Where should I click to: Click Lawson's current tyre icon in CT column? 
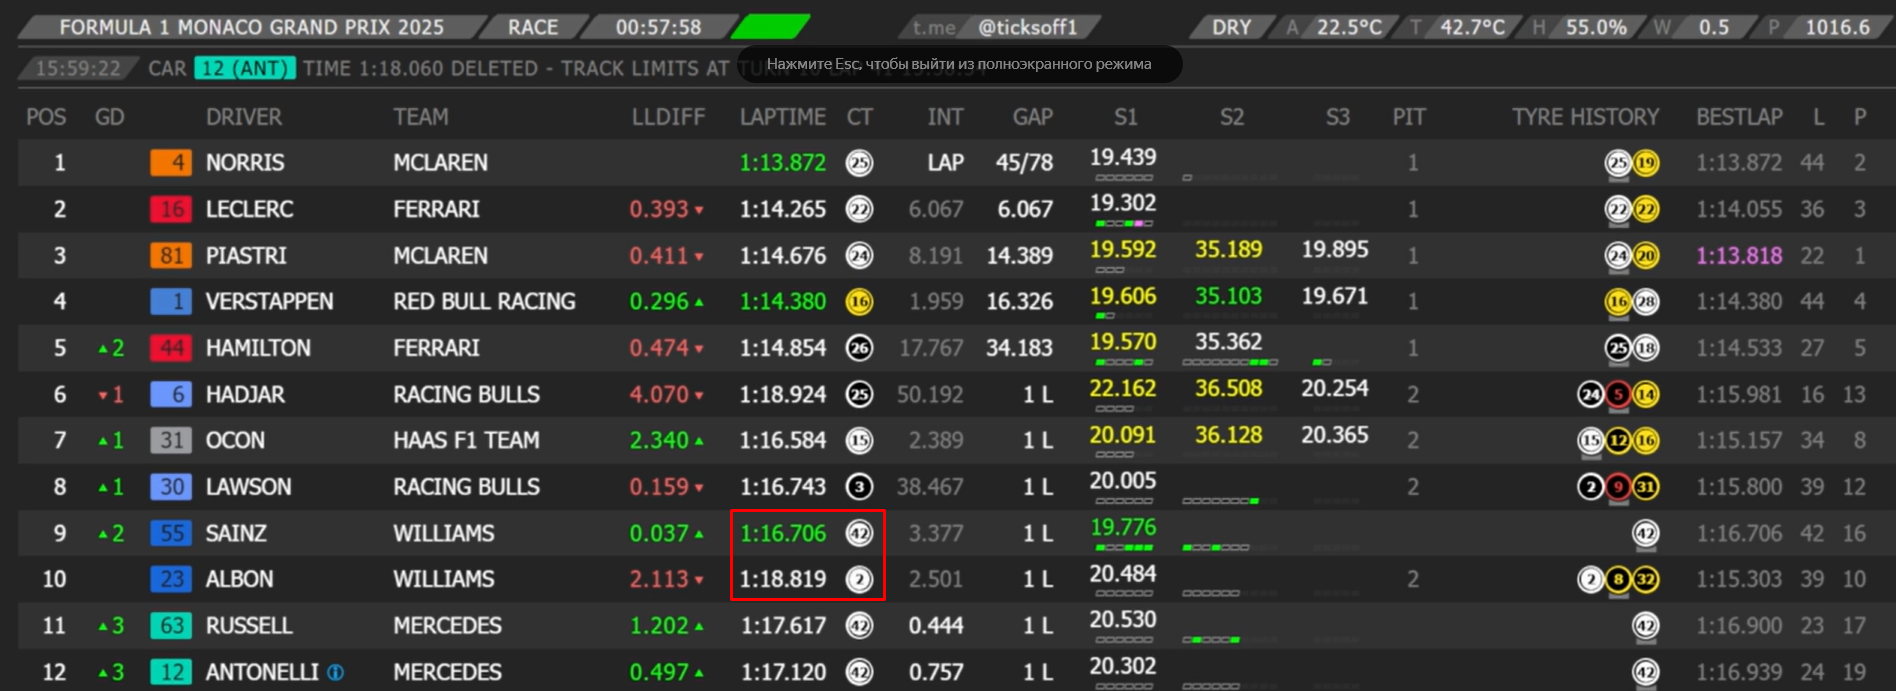[859, 487]
